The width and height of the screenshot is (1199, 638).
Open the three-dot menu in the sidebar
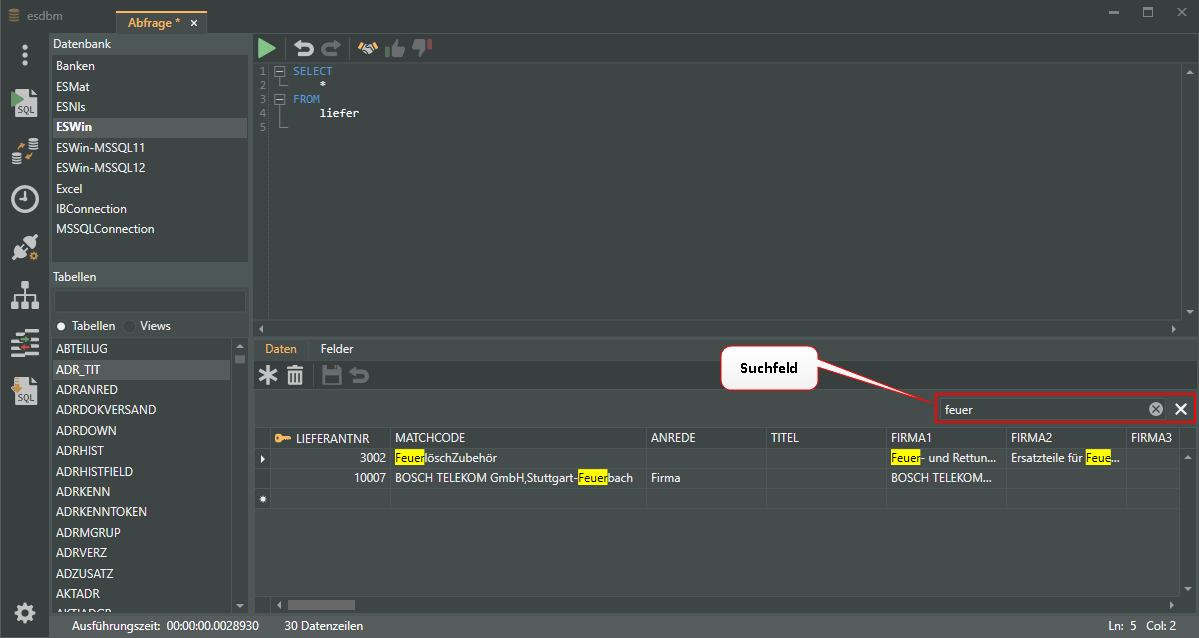click(25, 55)
